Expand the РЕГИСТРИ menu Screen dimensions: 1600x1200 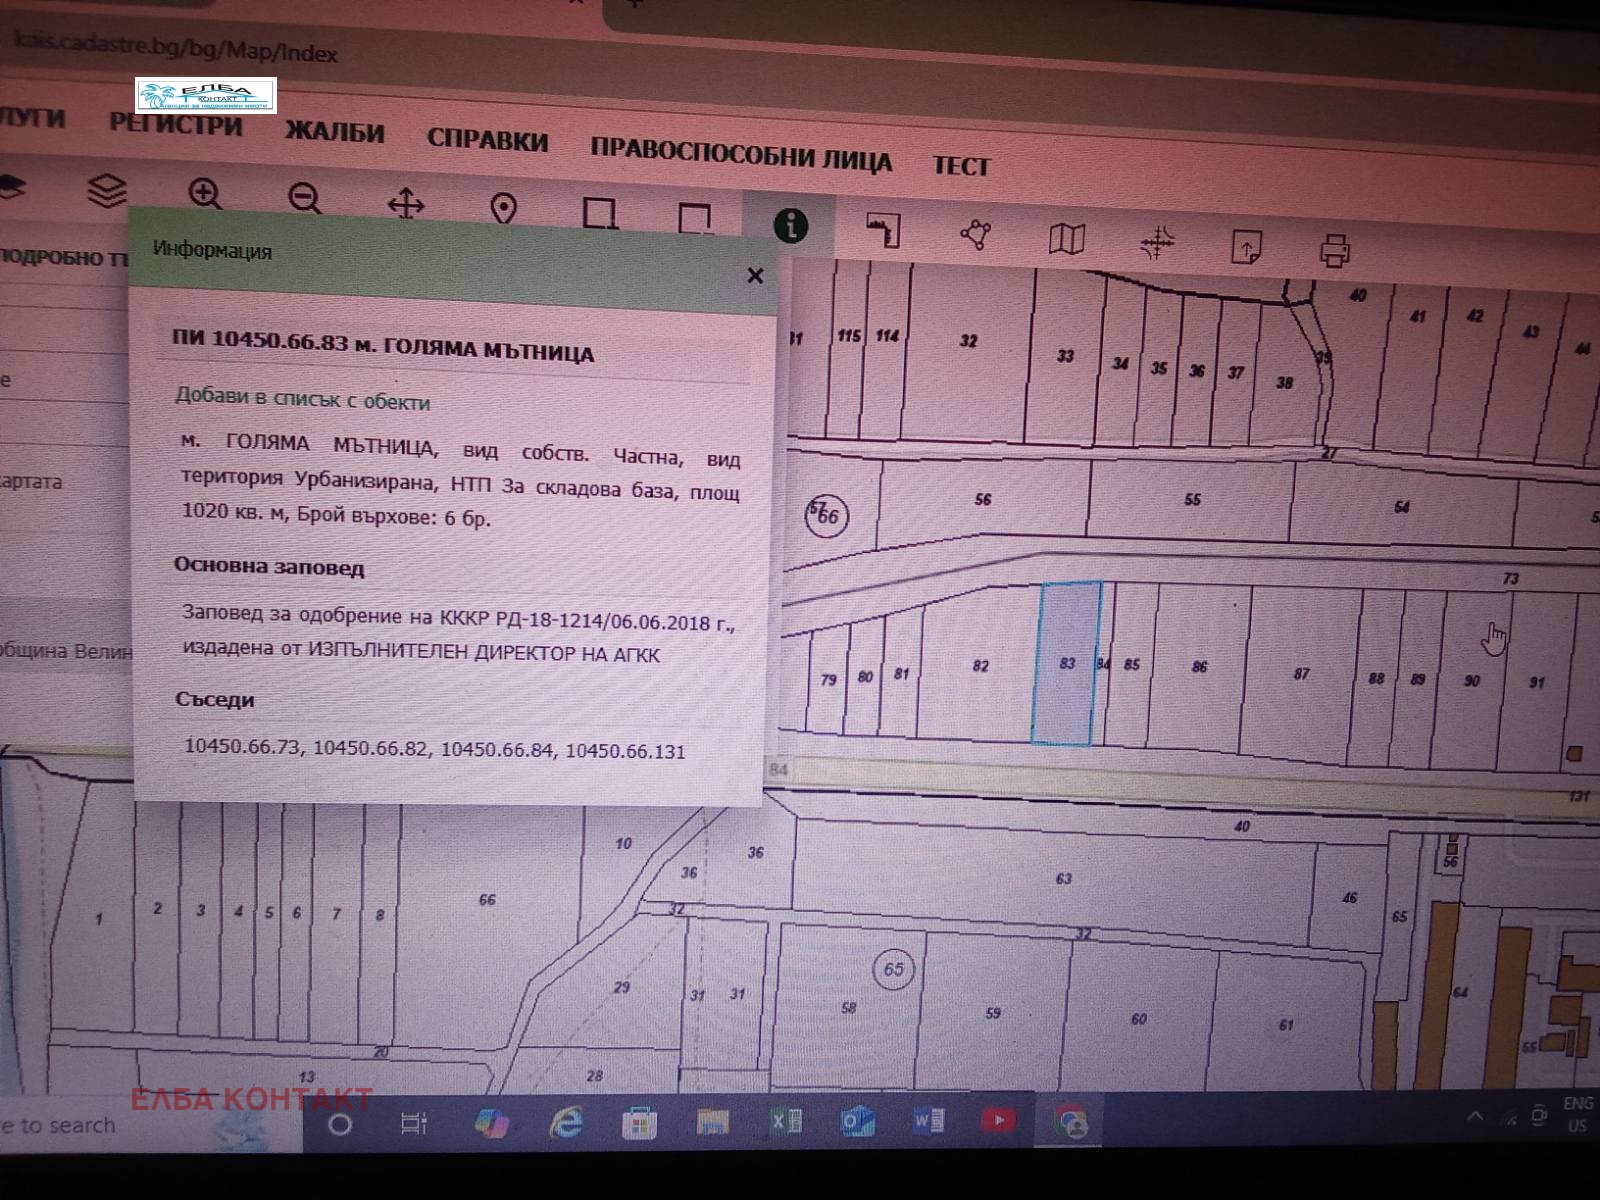click(x=176, y=124)
